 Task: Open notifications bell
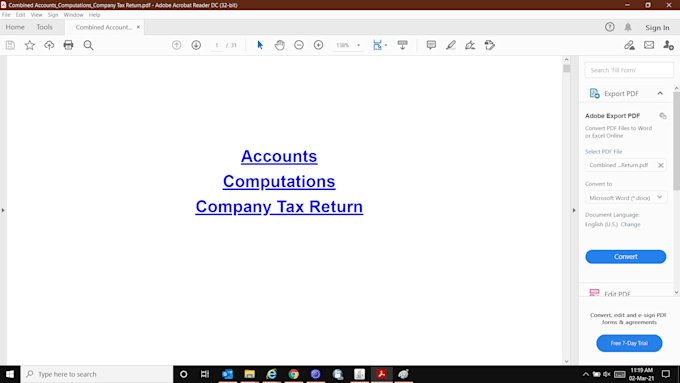628,27
